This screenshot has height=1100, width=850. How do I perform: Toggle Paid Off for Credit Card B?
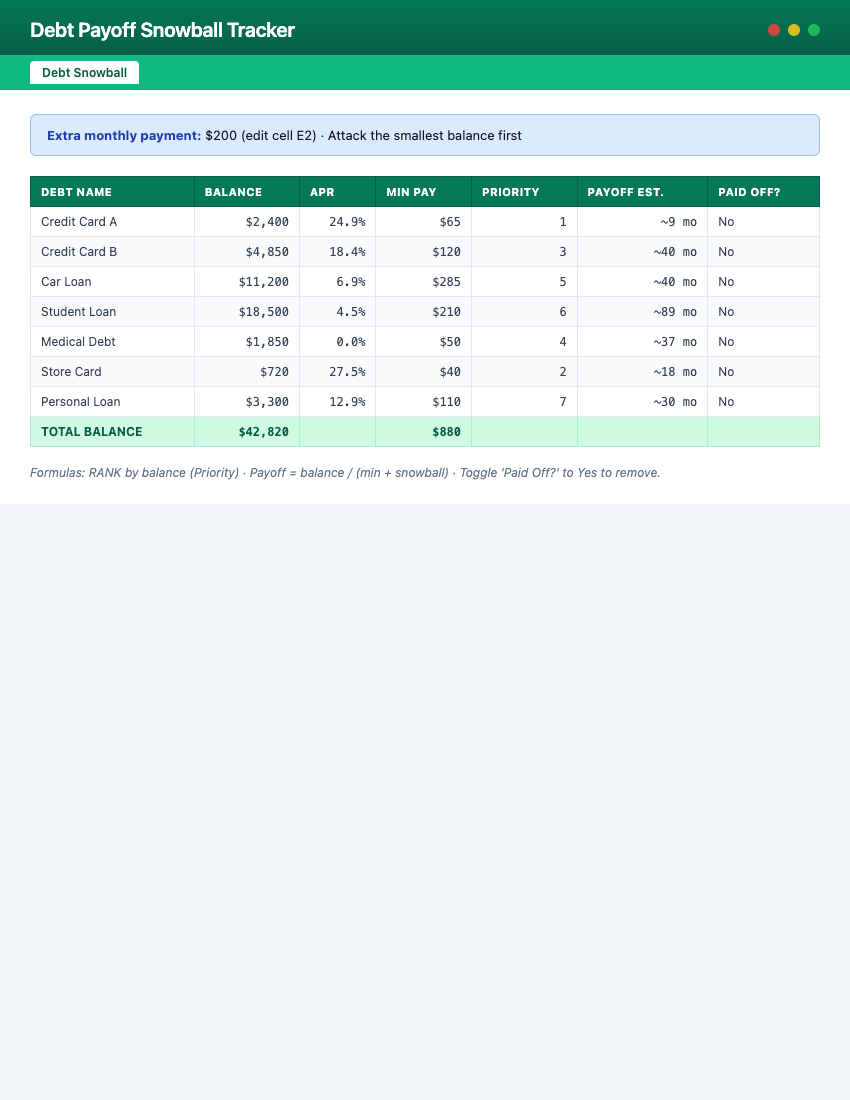click(x=764, y=252)
